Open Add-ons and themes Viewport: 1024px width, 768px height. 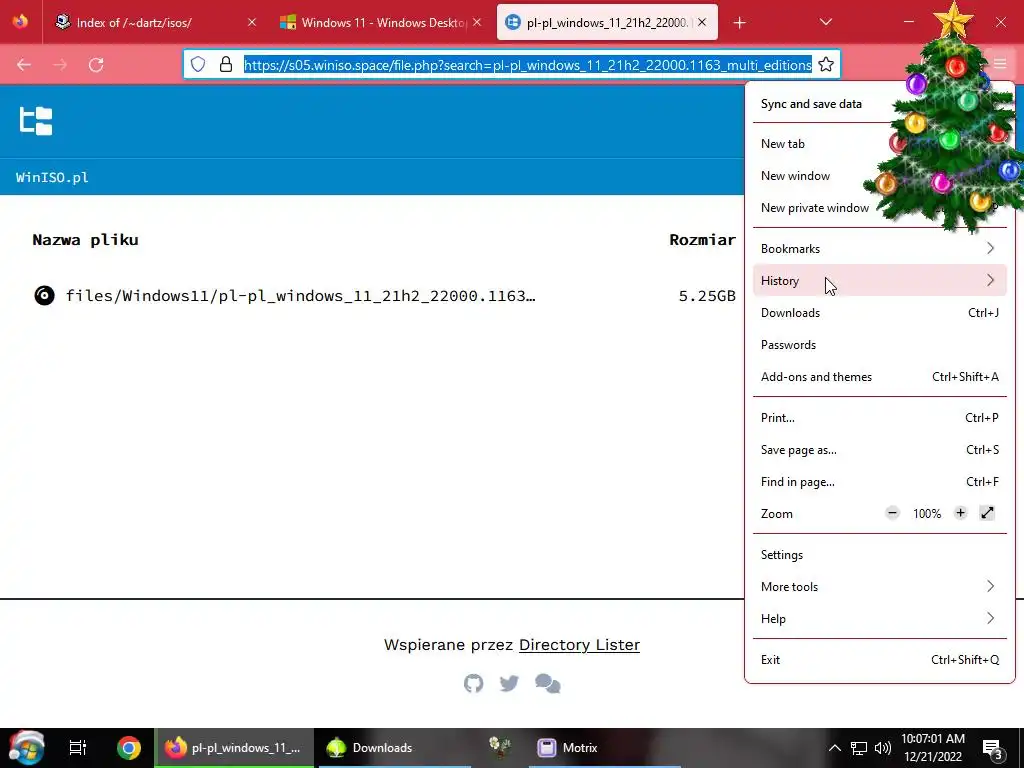pos(880,377)
